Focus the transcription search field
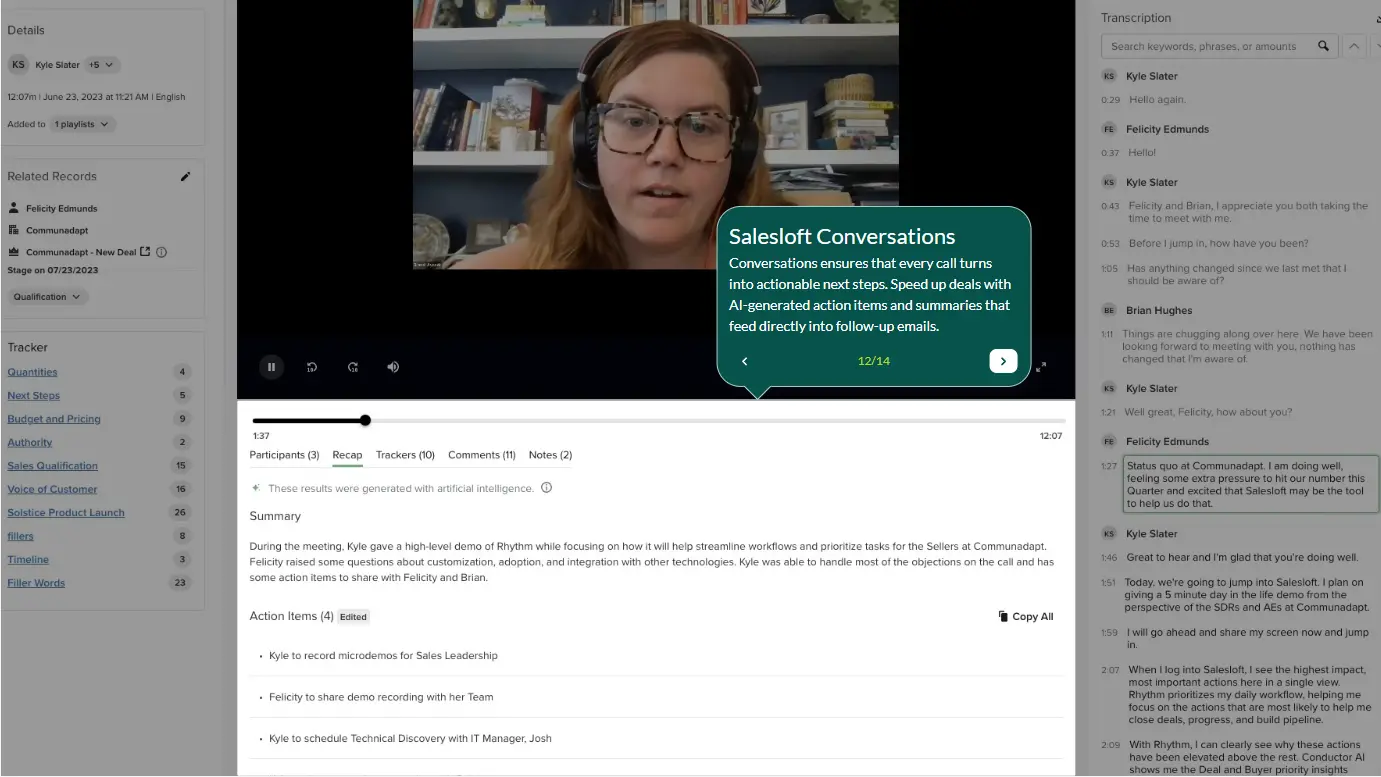This screenshot has height=777, width=1381. tap(1208, 46)
